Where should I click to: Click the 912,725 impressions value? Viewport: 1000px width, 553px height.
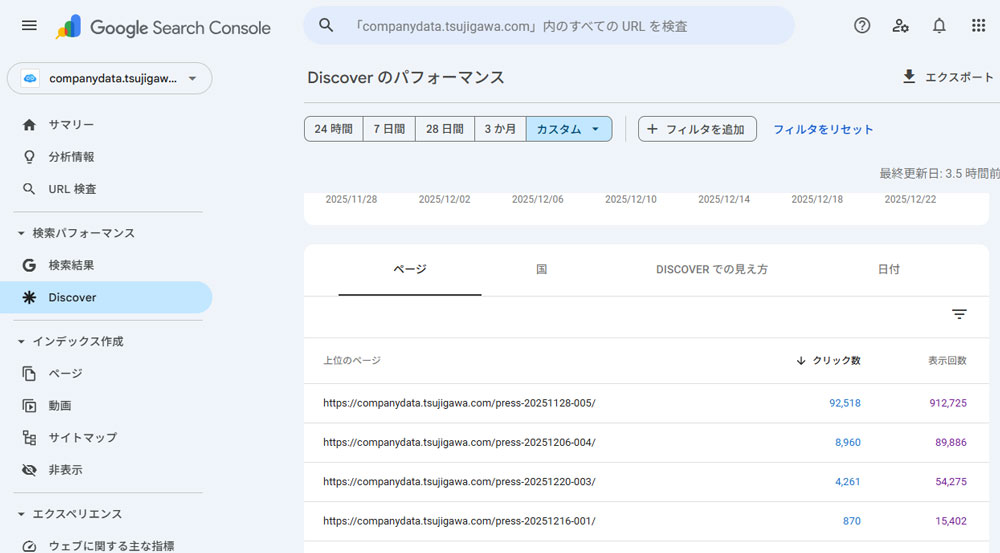click(x=948, y=403)
